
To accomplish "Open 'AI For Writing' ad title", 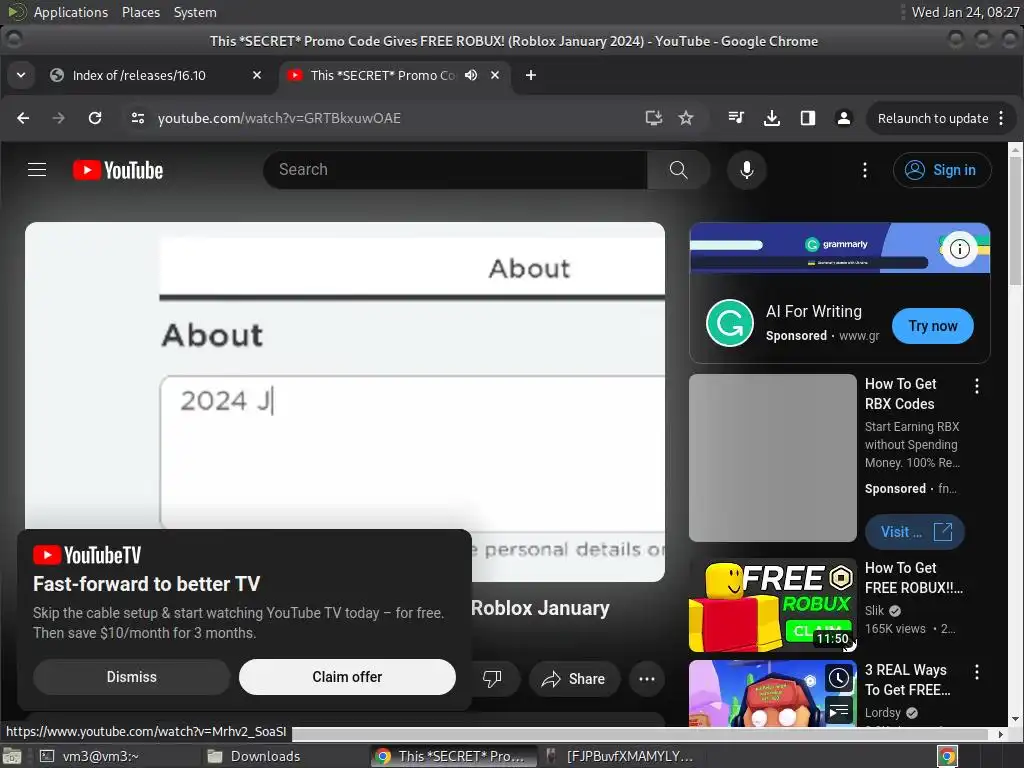I will pyautogui.click(x=814, y=312).
